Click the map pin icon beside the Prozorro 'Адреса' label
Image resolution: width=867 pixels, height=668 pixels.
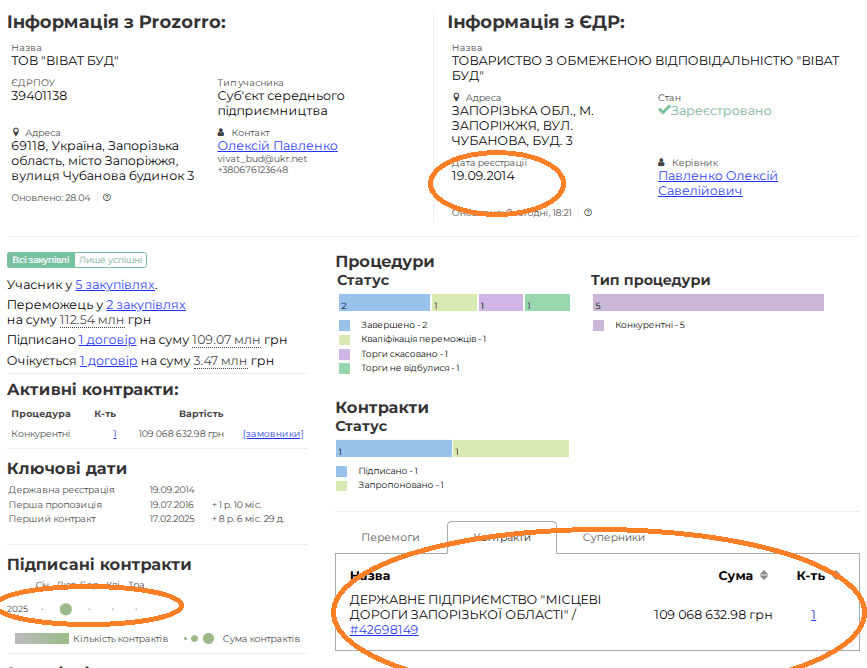[16, 132]
